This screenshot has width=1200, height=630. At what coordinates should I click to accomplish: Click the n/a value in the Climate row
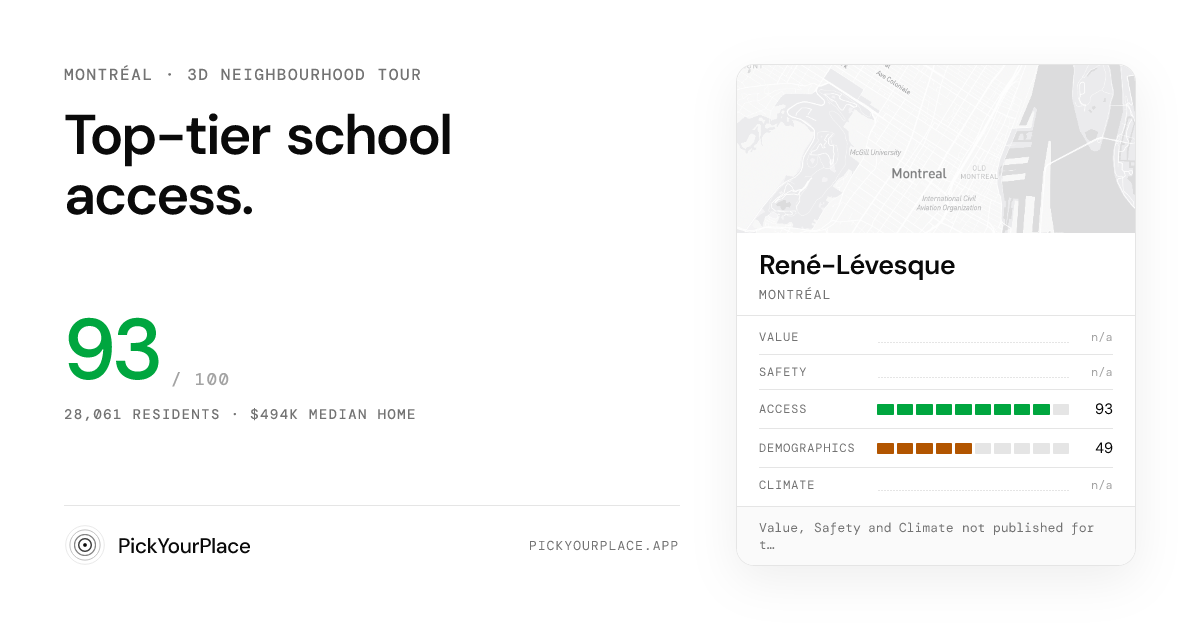click(x=1102, y=485)
